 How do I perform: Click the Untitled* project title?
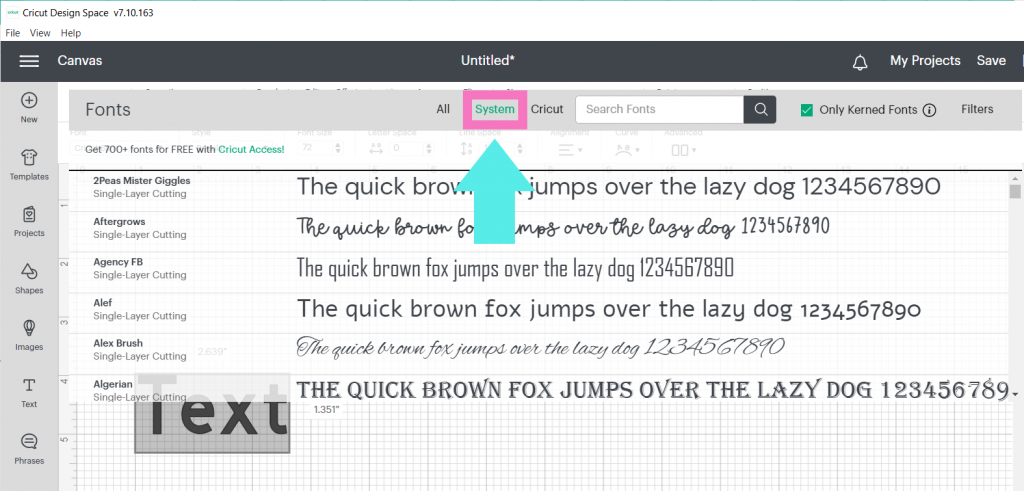point(488,61)
